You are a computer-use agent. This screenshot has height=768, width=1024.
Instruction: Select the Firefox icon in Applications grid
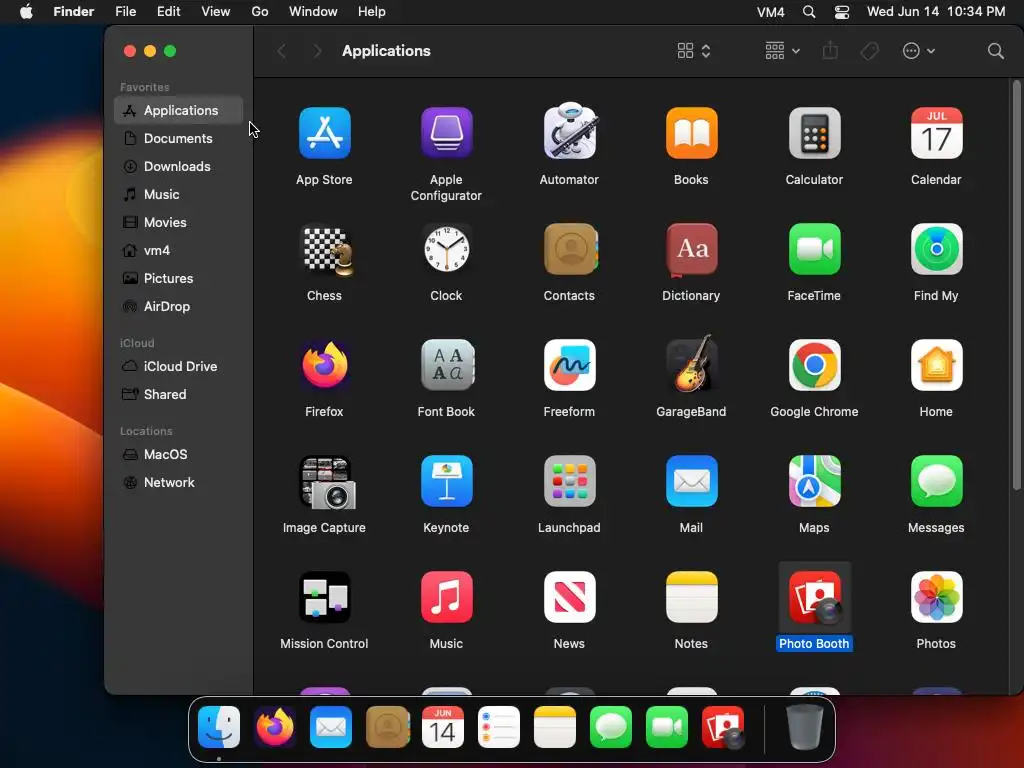(x=325, y=365)
